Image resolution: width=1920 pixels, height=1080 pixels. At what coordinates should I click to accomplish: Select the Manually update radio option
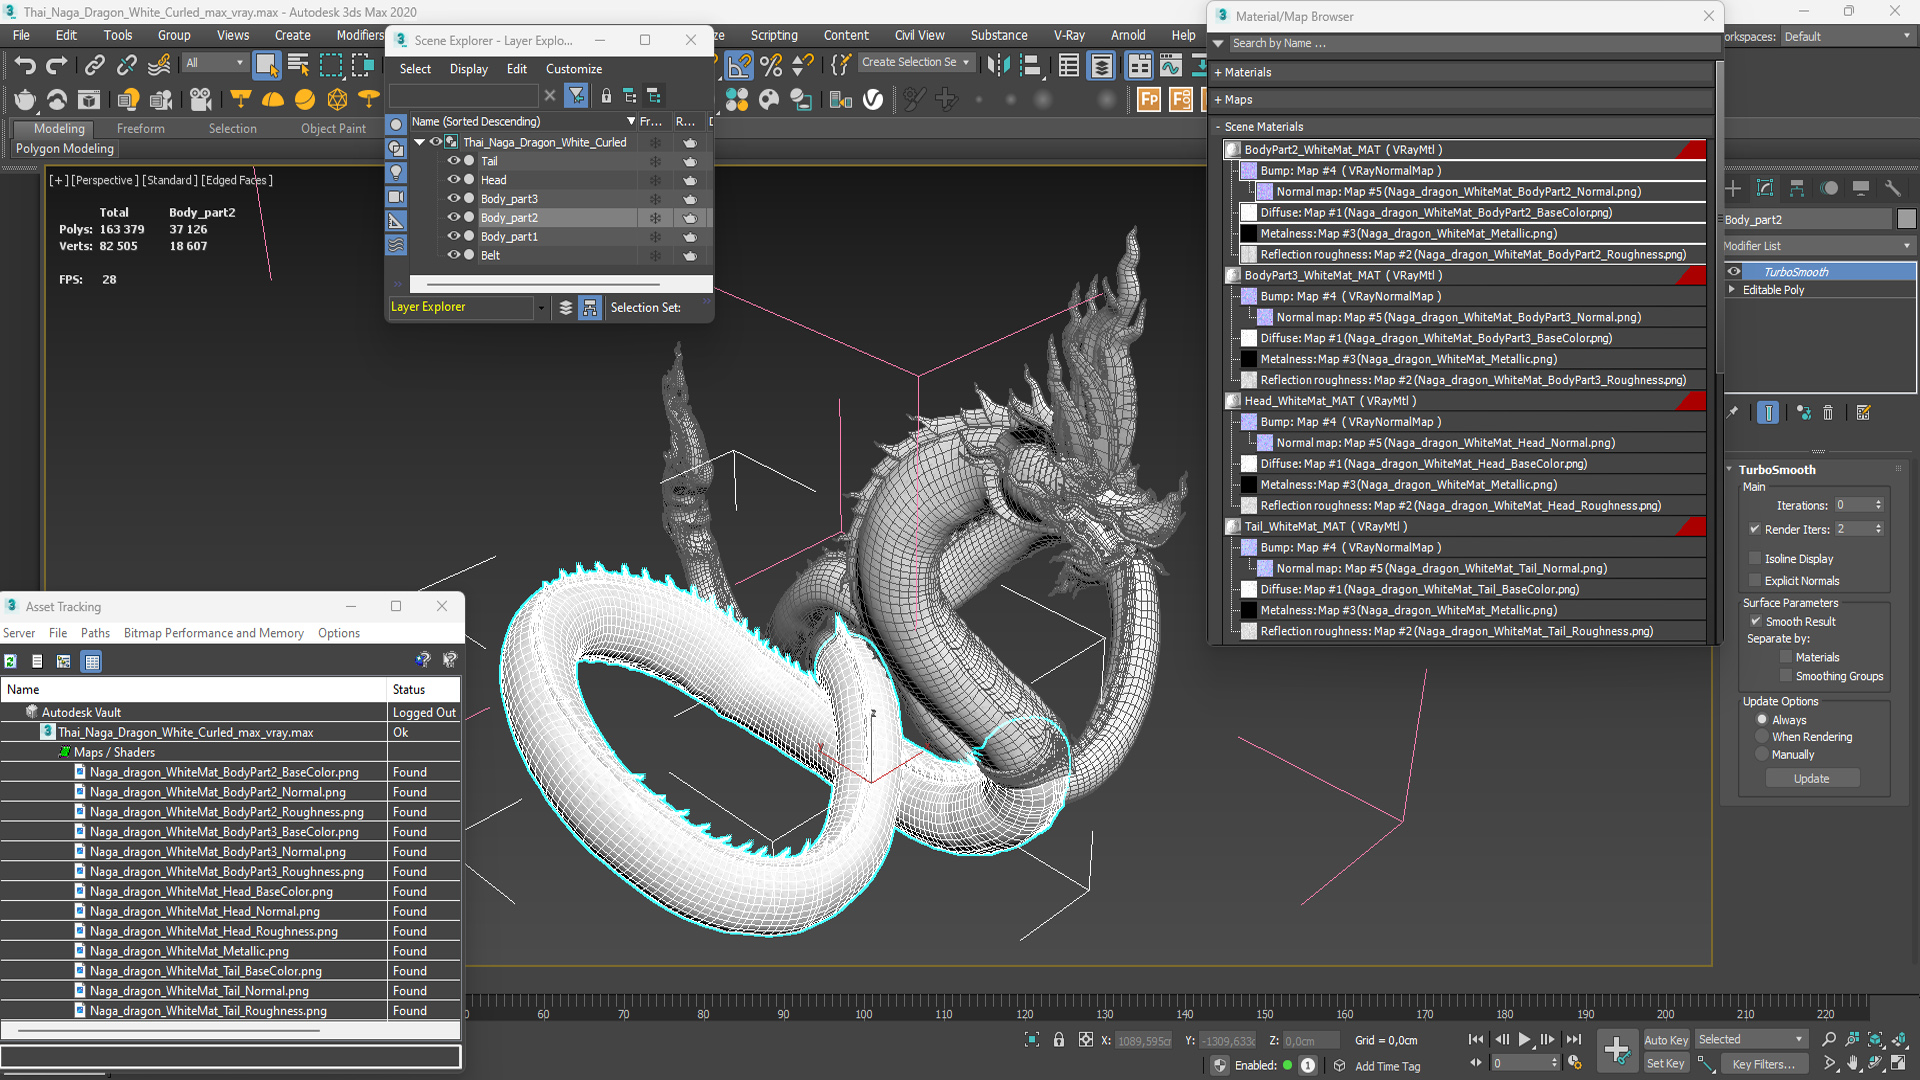1762,755
